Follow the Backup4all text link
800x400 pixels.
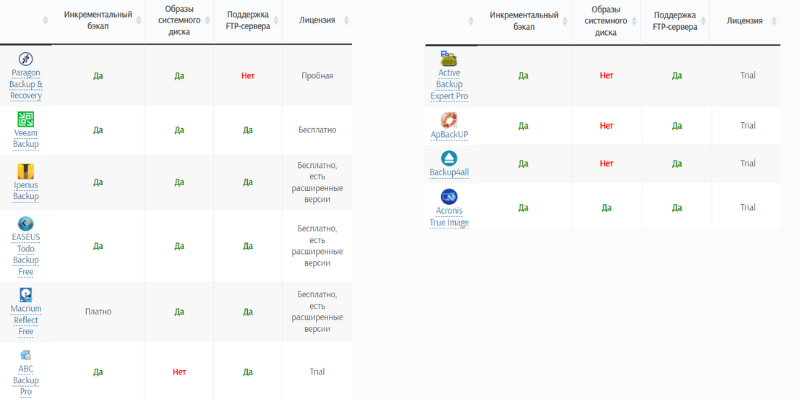click(x=449, y=172)
